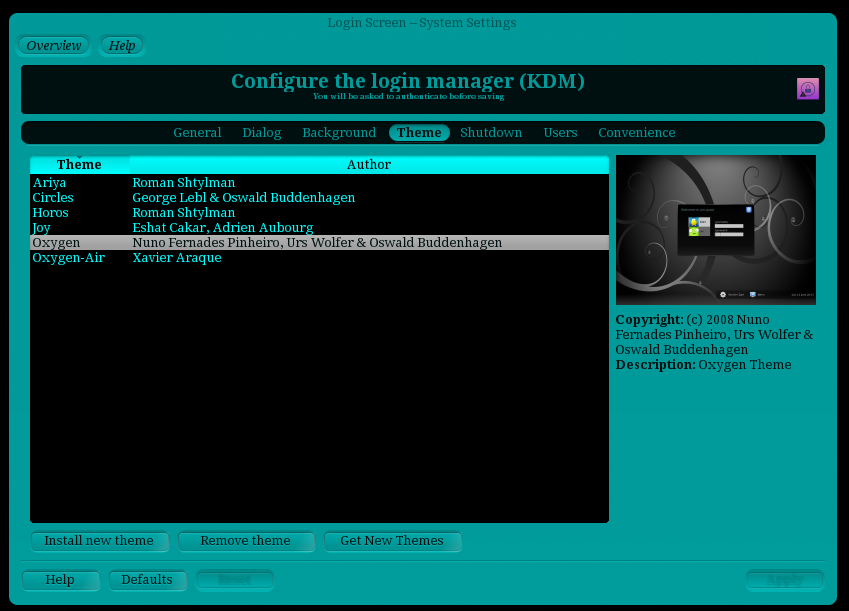Click the Defaults button
Screen dimensions: 849x611
click(x=147, y=580)
